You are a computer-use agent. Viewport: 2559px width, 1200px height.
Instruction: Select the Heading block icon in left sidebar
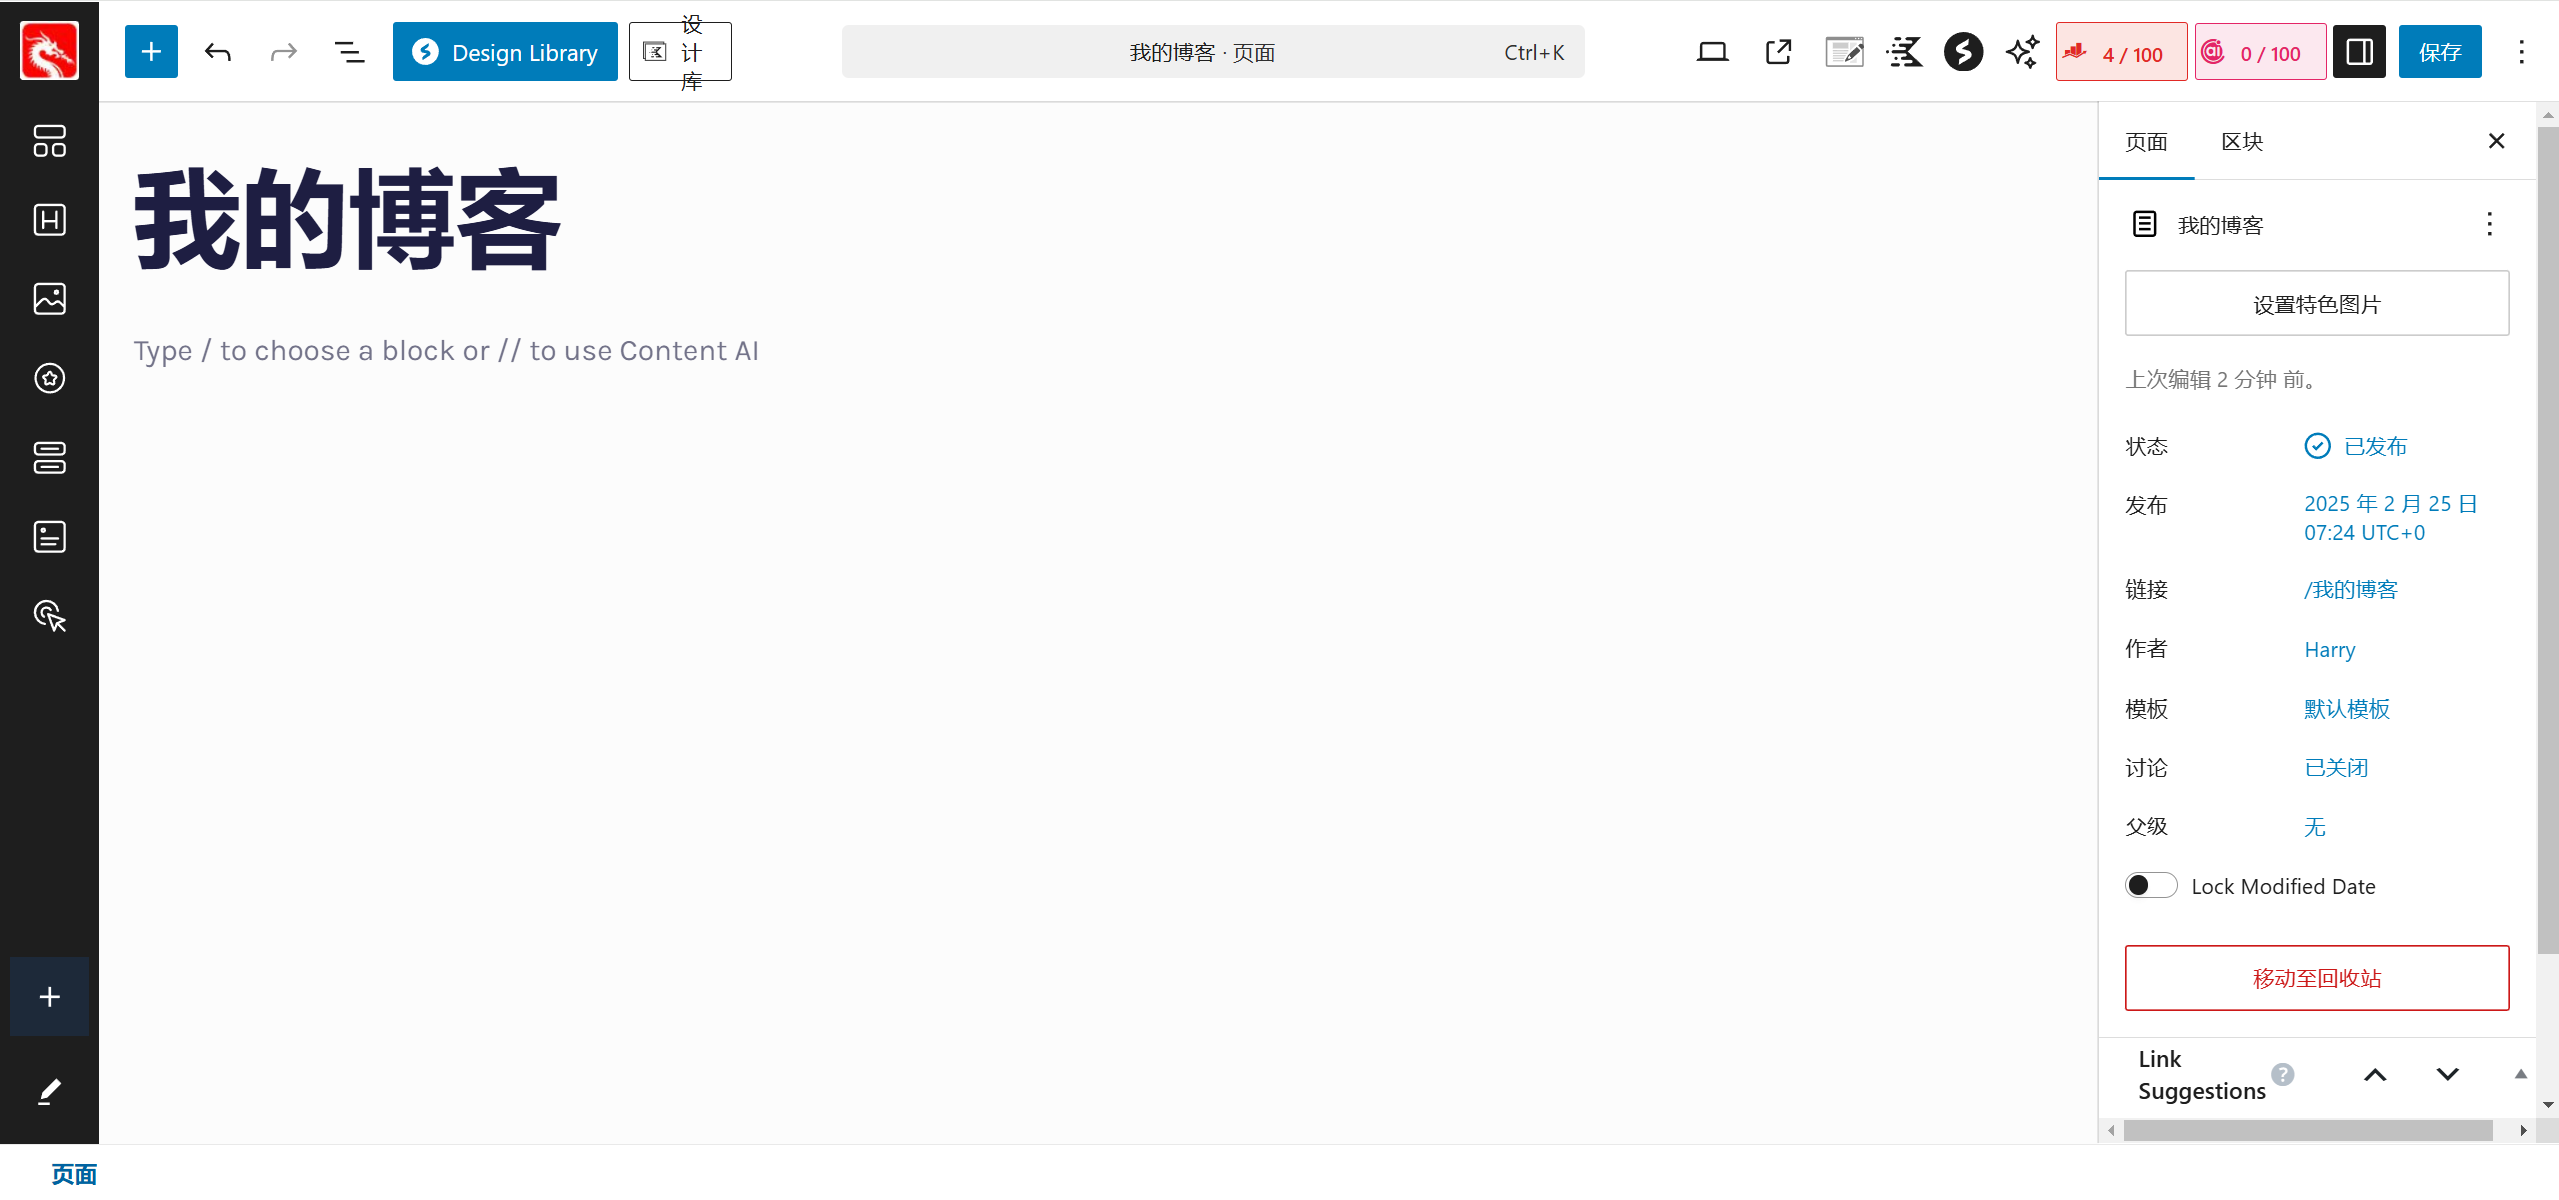point(49,220)
